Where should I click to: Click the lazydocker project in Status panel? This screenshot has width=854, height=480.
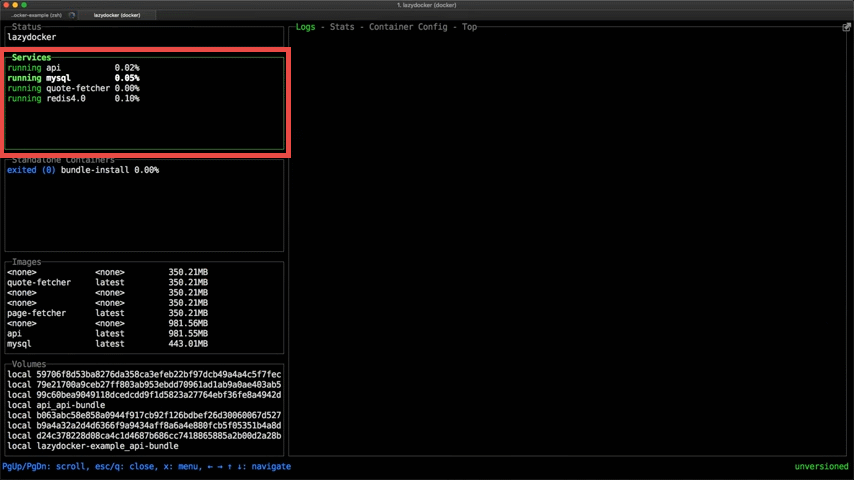point(32,37)
